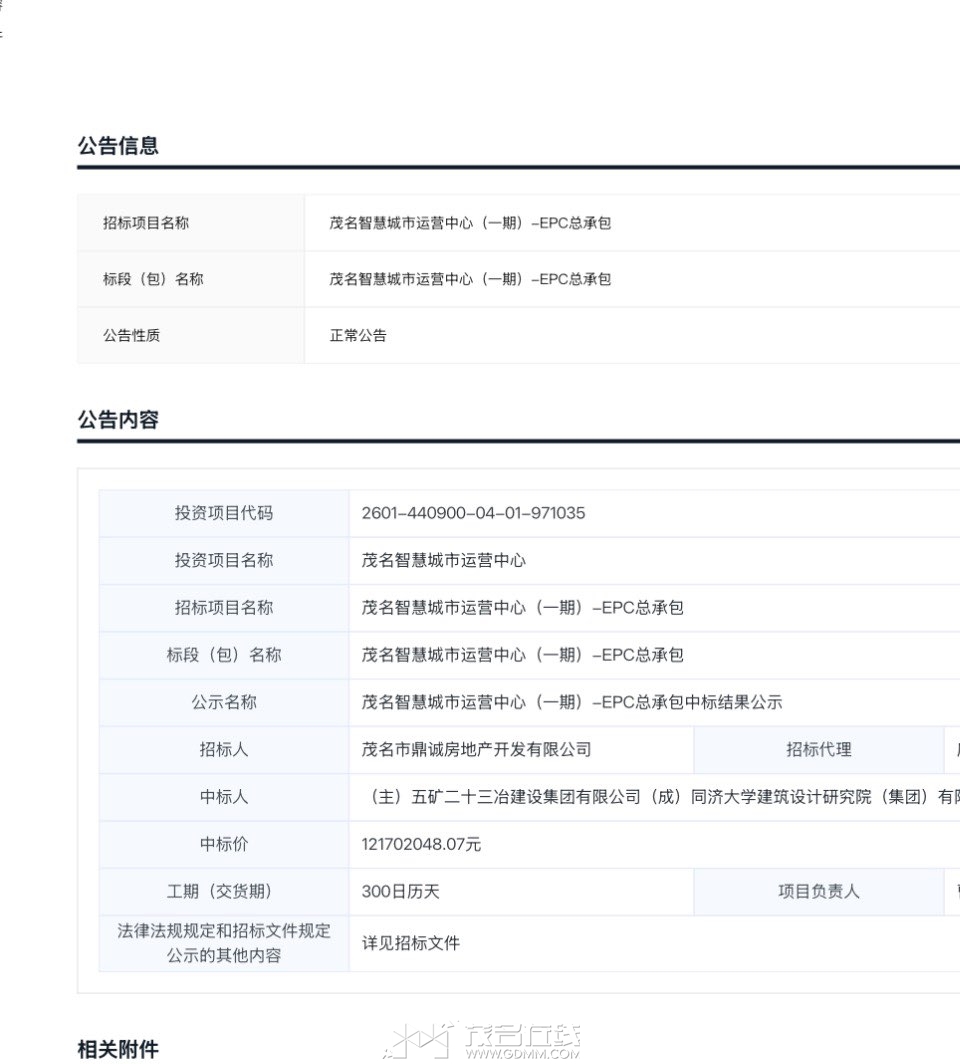Image resolution: width=960 pixels, height=1064 pixels.
Task: Select the bid price 121702048.07元
Action: (421, 845)
